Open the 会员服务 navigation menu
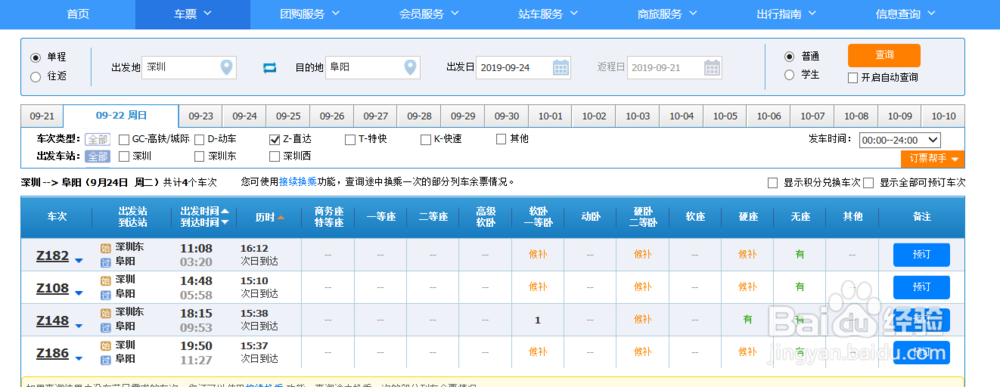 429,14
